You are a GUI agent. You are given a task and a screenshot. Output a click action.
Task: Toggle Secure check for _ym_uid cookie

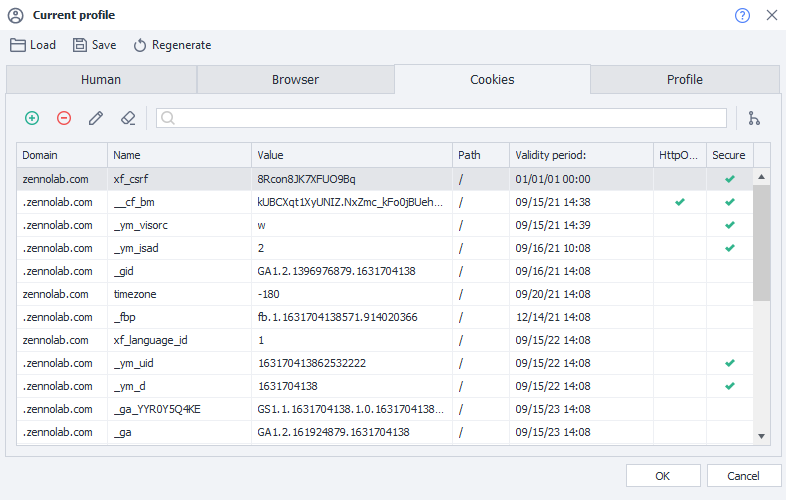pos(729,363)
